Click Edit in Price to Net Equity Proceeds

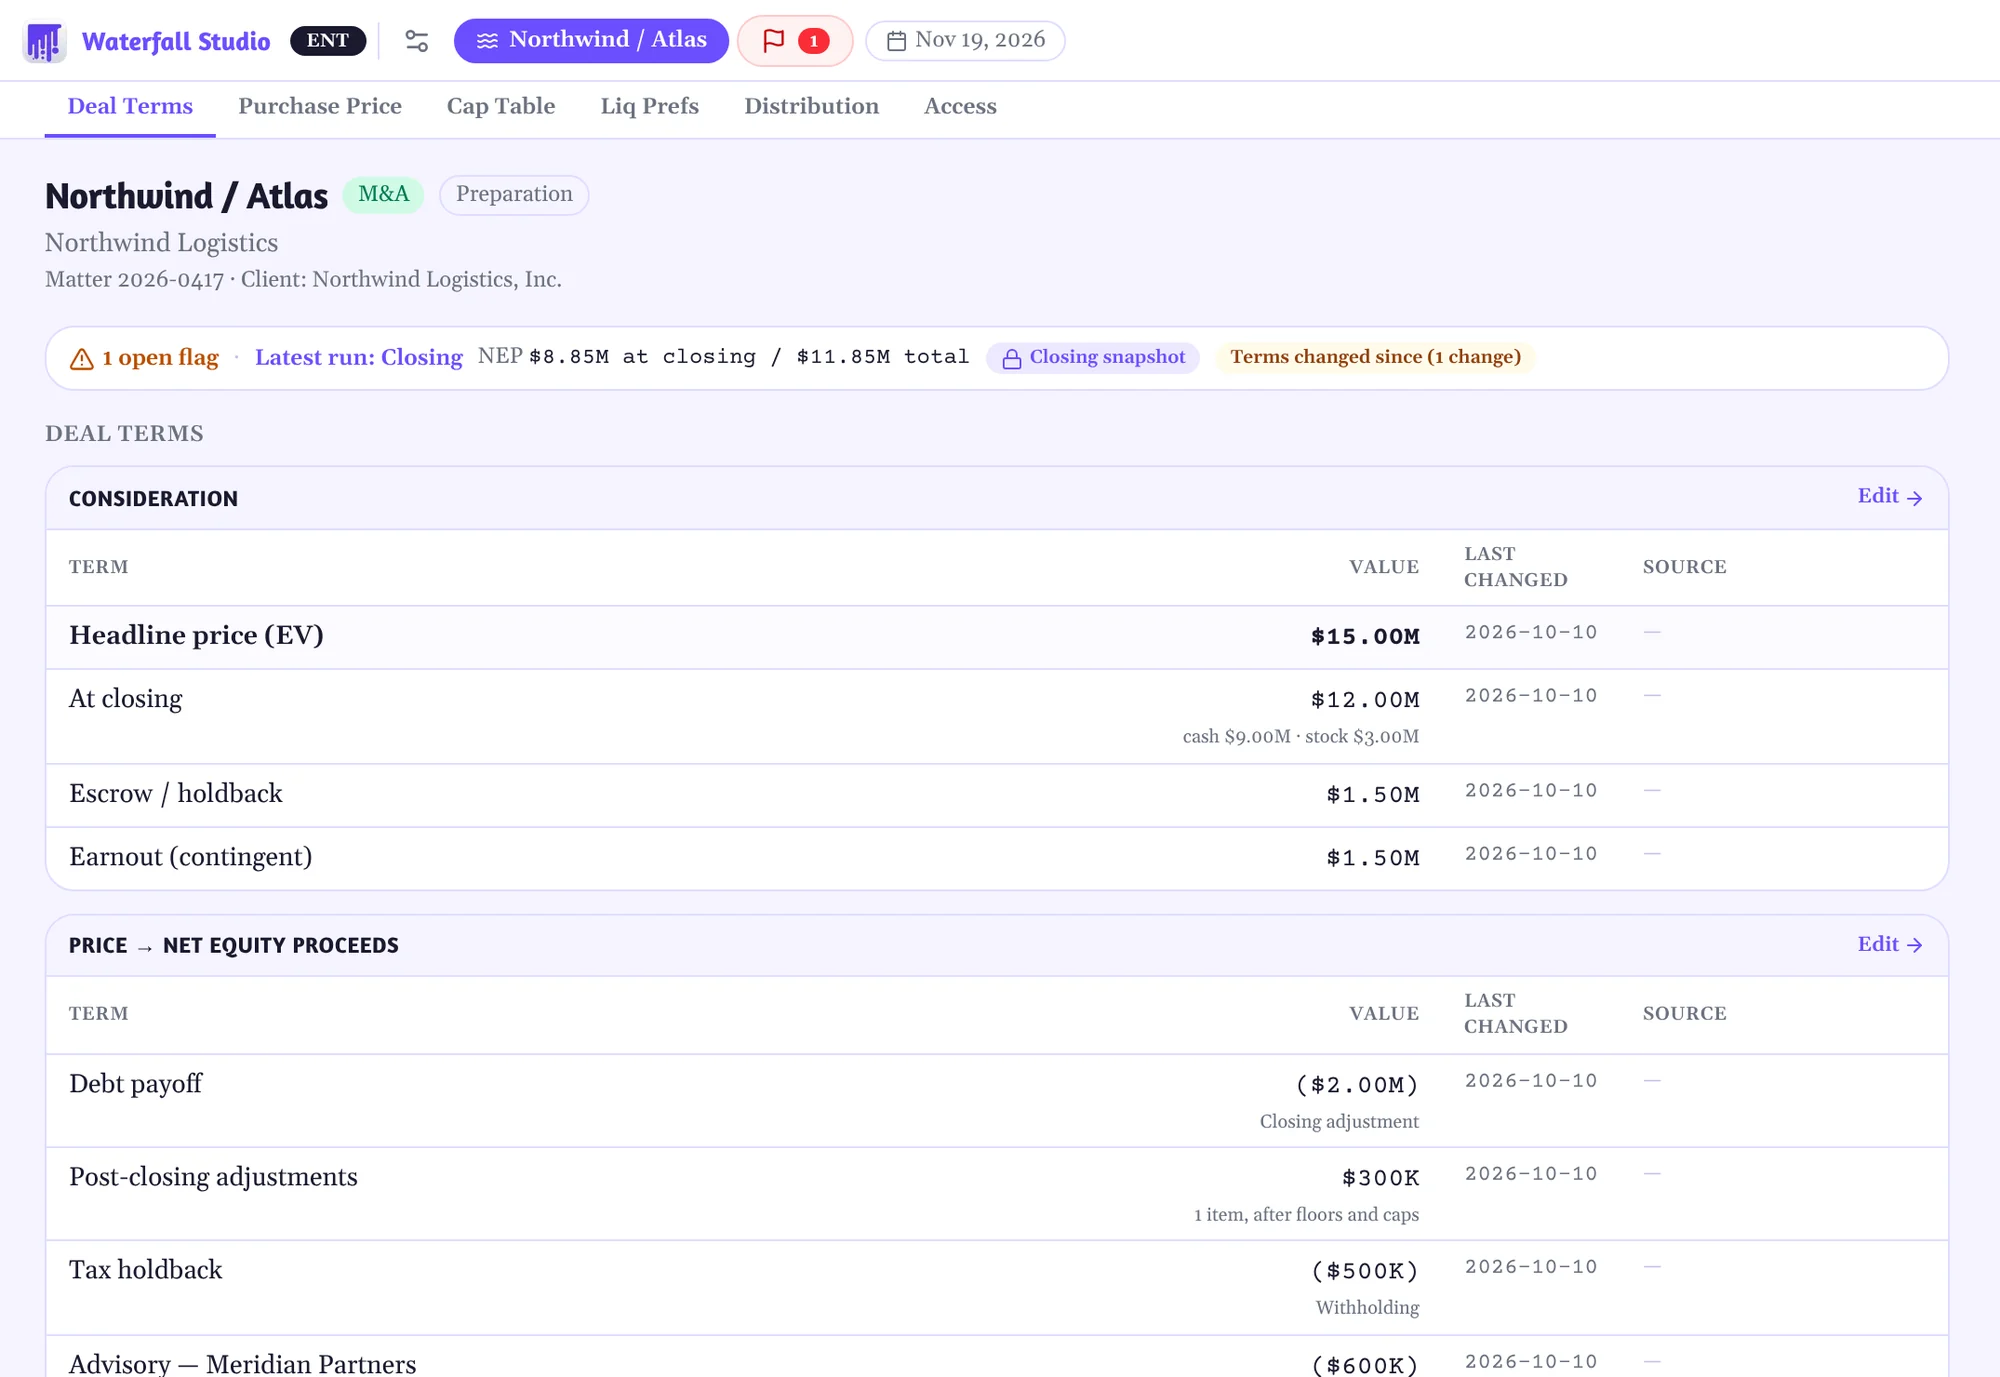click(1890, 944)
